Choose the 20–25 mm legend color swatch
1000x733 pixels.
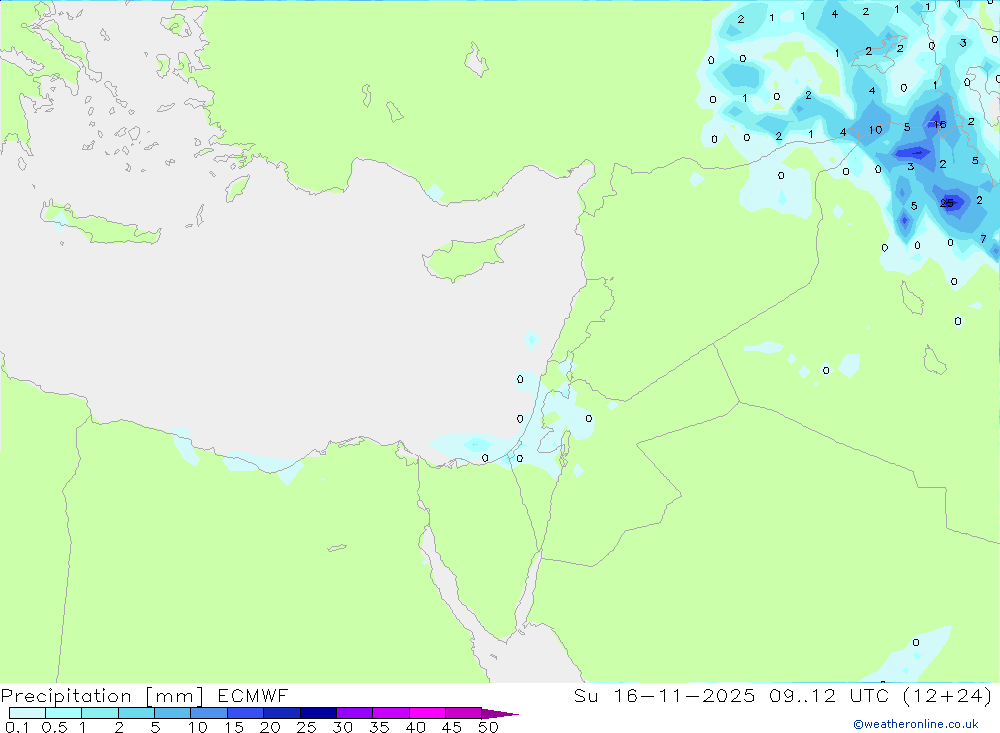[282, 713]
